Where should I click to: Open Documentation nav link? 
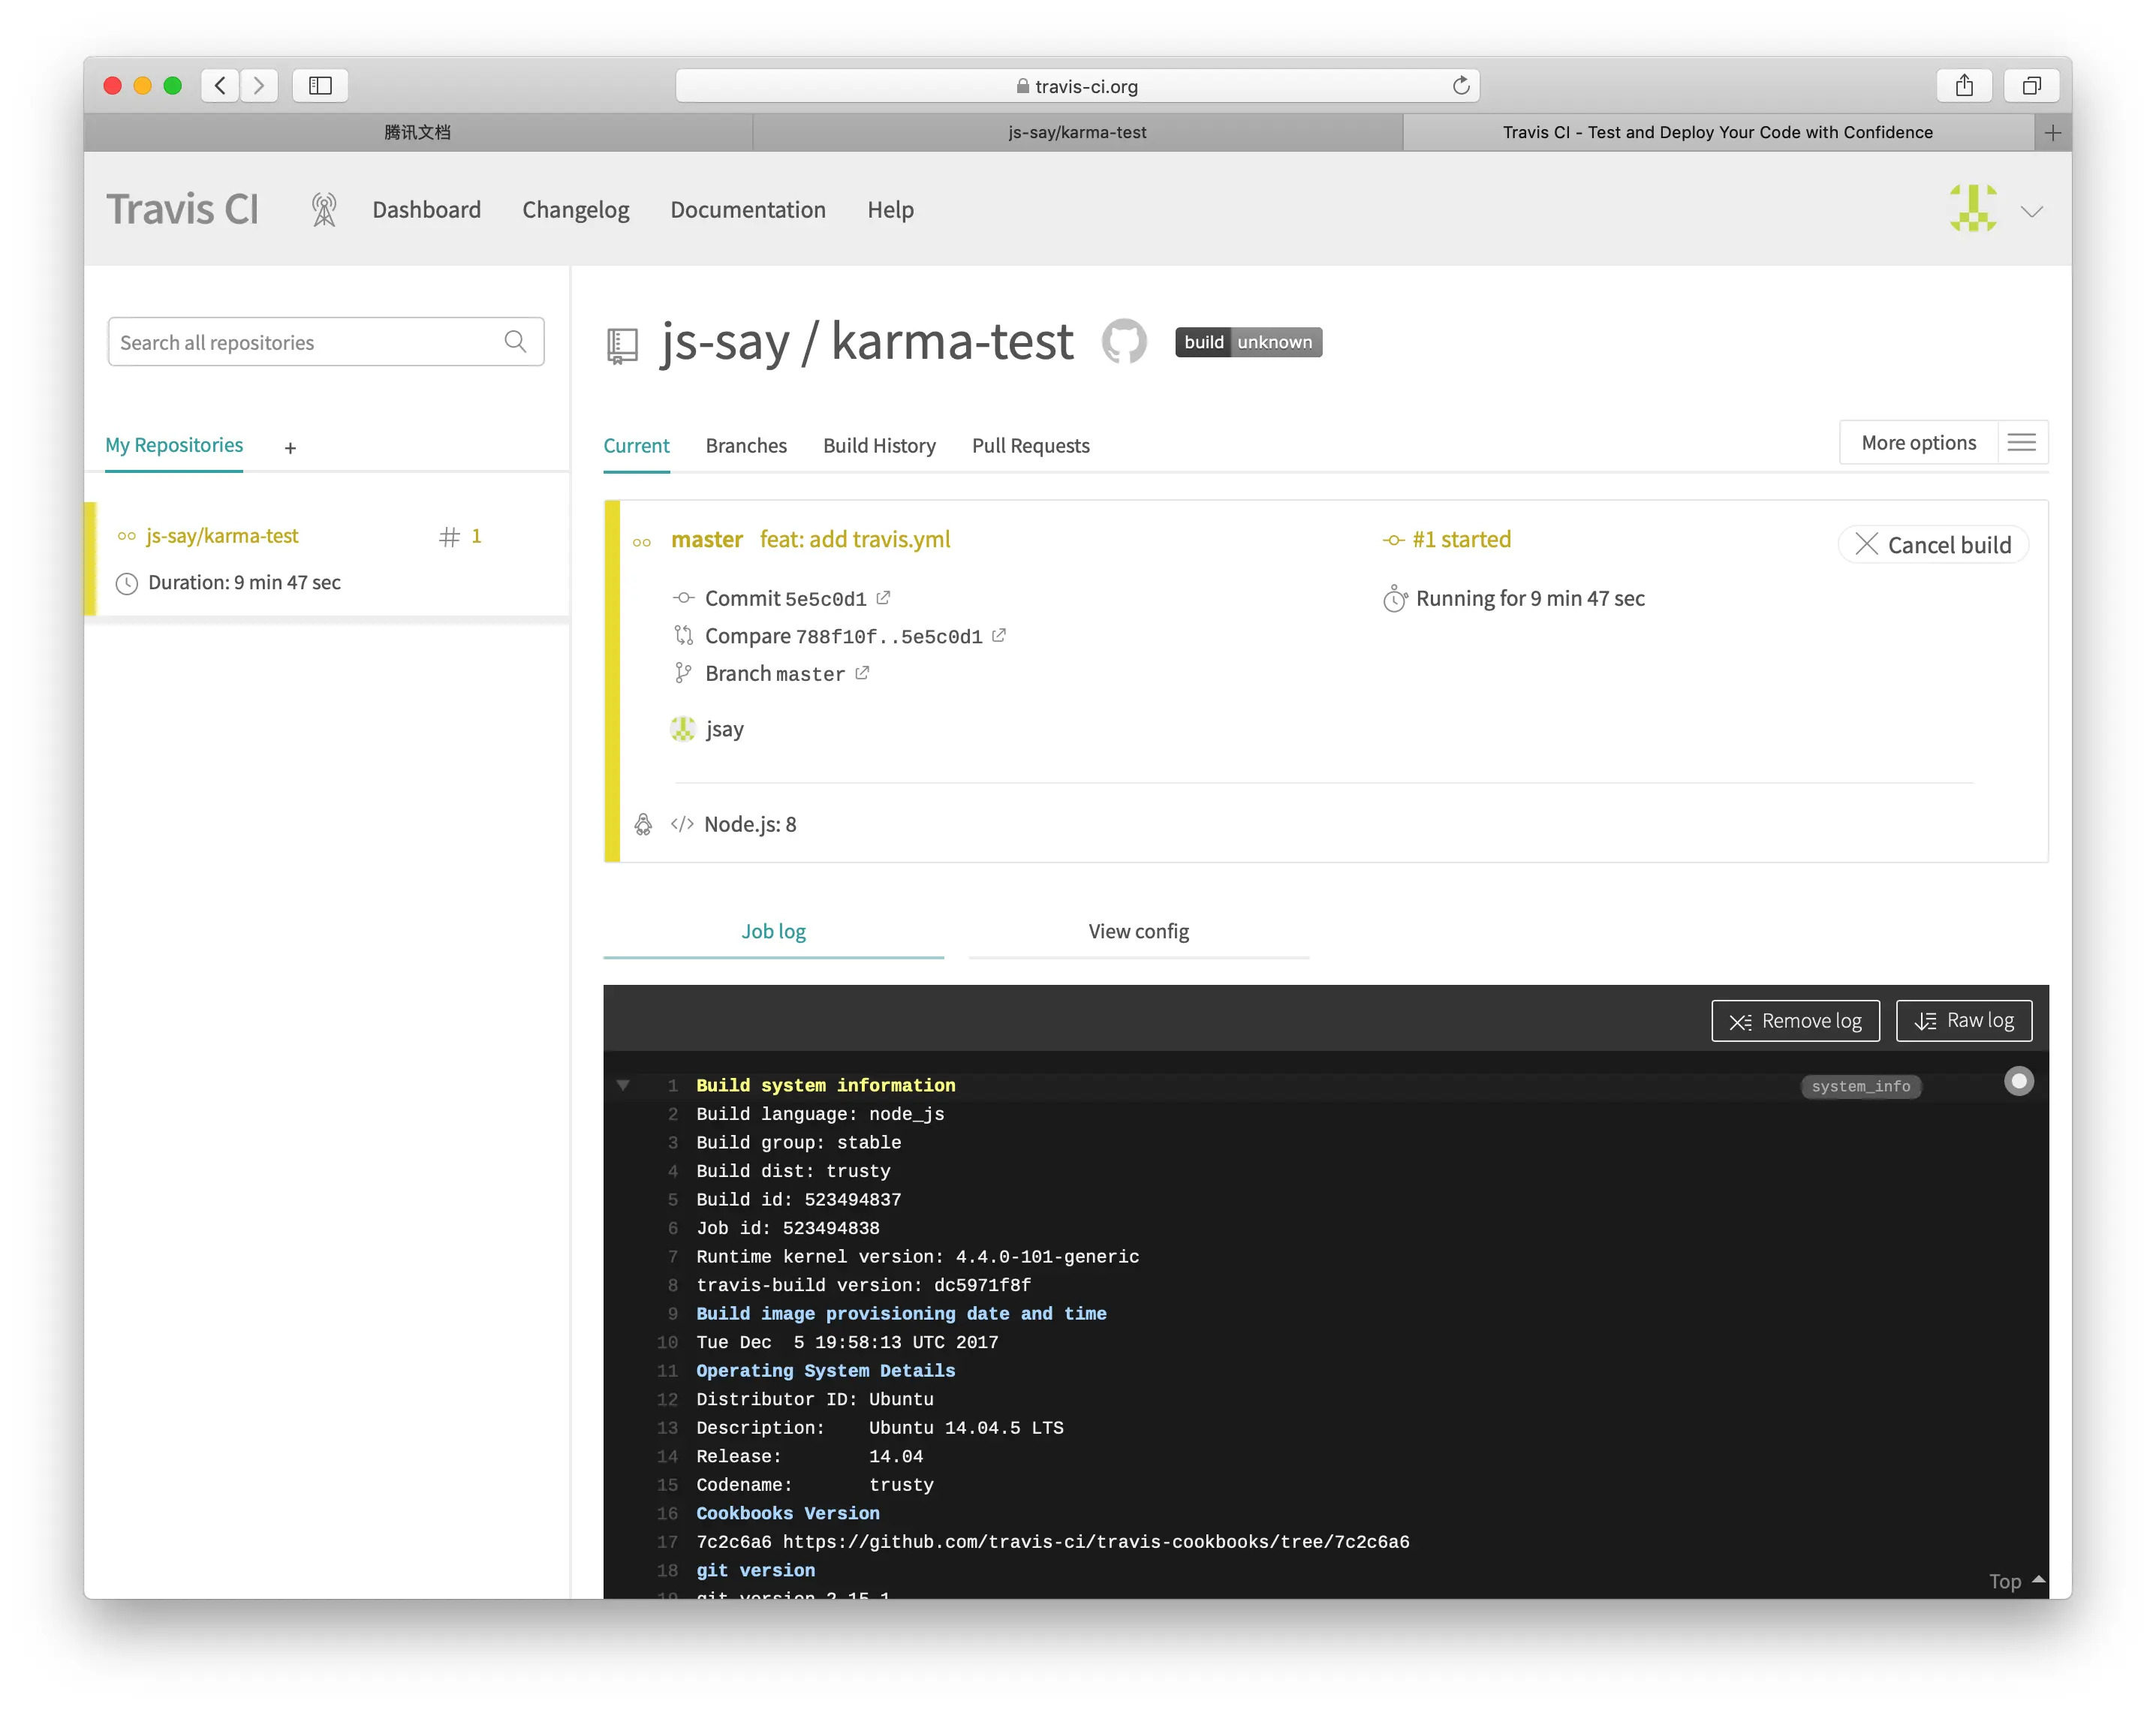click(748, 210)
